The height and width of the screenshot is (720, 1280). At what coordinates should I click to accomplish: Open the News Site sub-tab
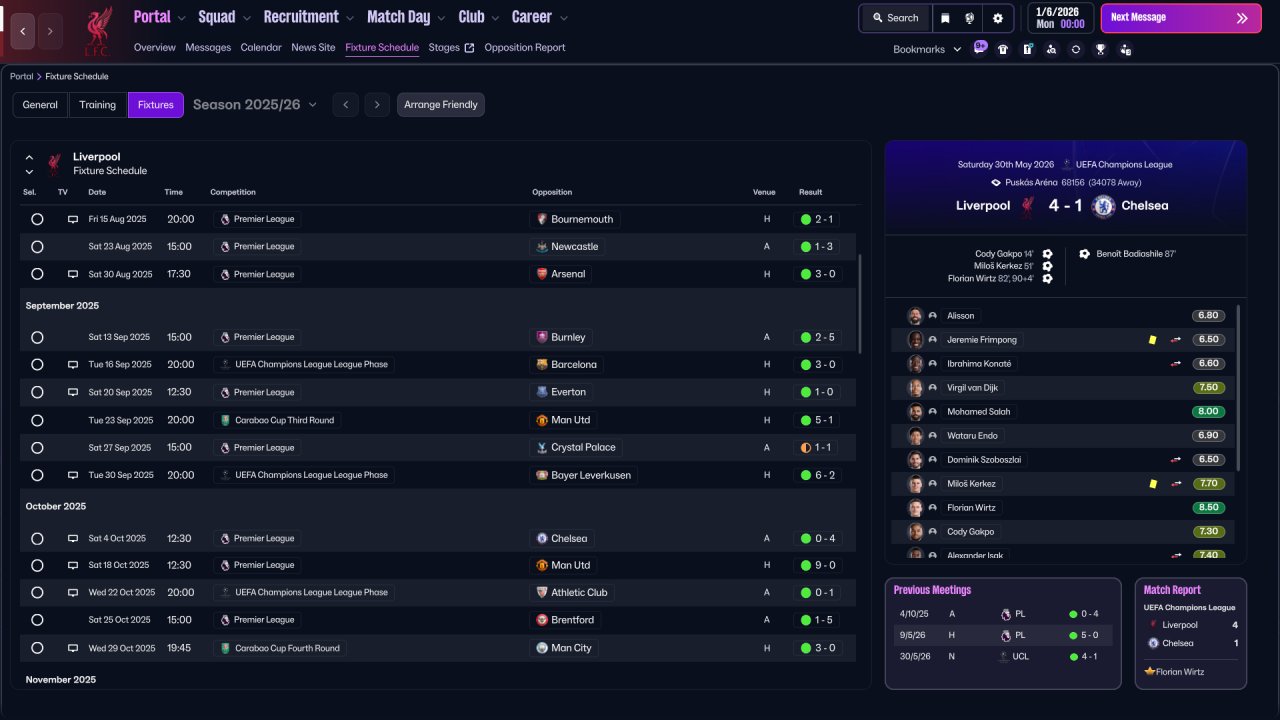(x=313, y=48)
